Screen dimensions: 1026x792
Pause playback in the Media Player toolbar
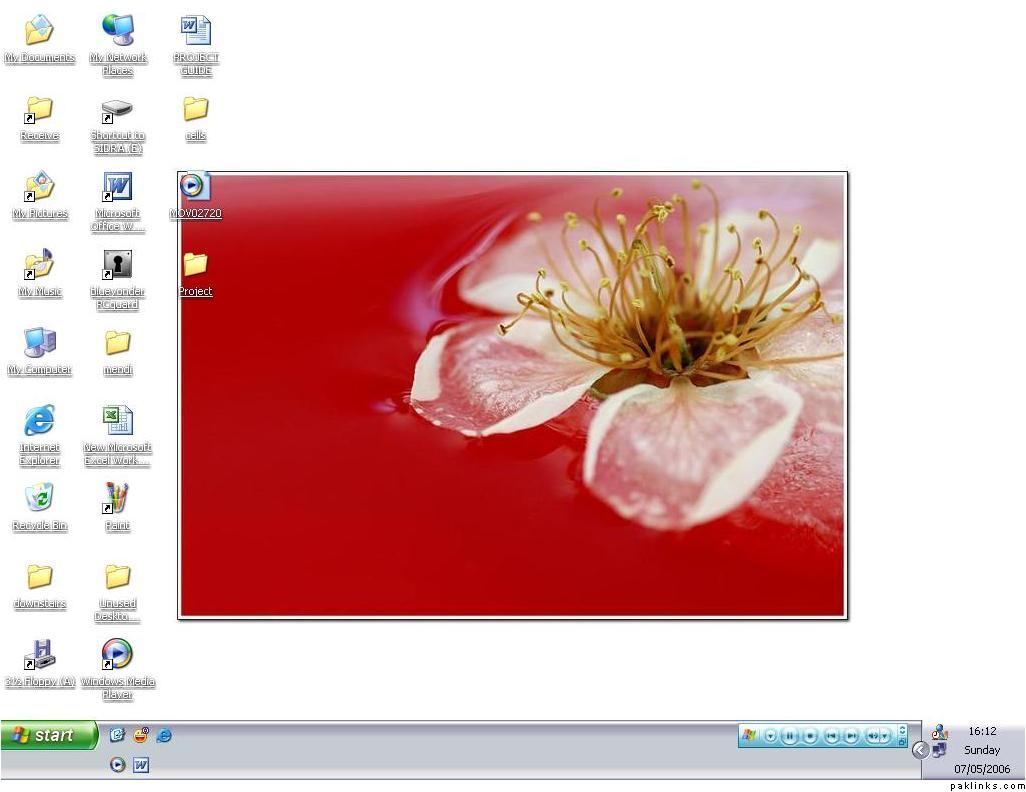[x=790, y=736]
